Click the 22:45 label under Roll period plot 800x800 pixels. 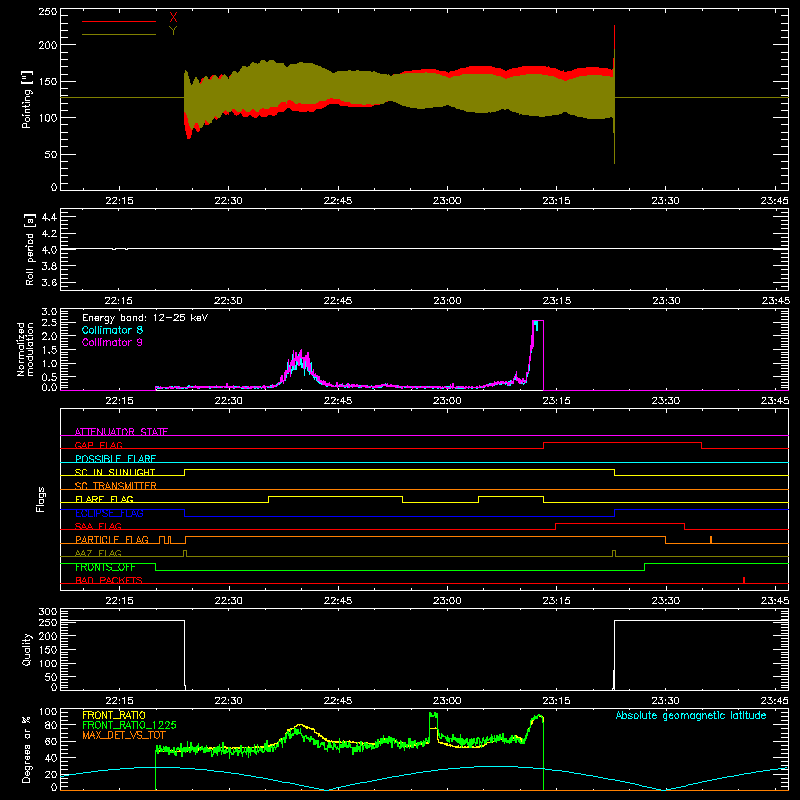[338, 301]
